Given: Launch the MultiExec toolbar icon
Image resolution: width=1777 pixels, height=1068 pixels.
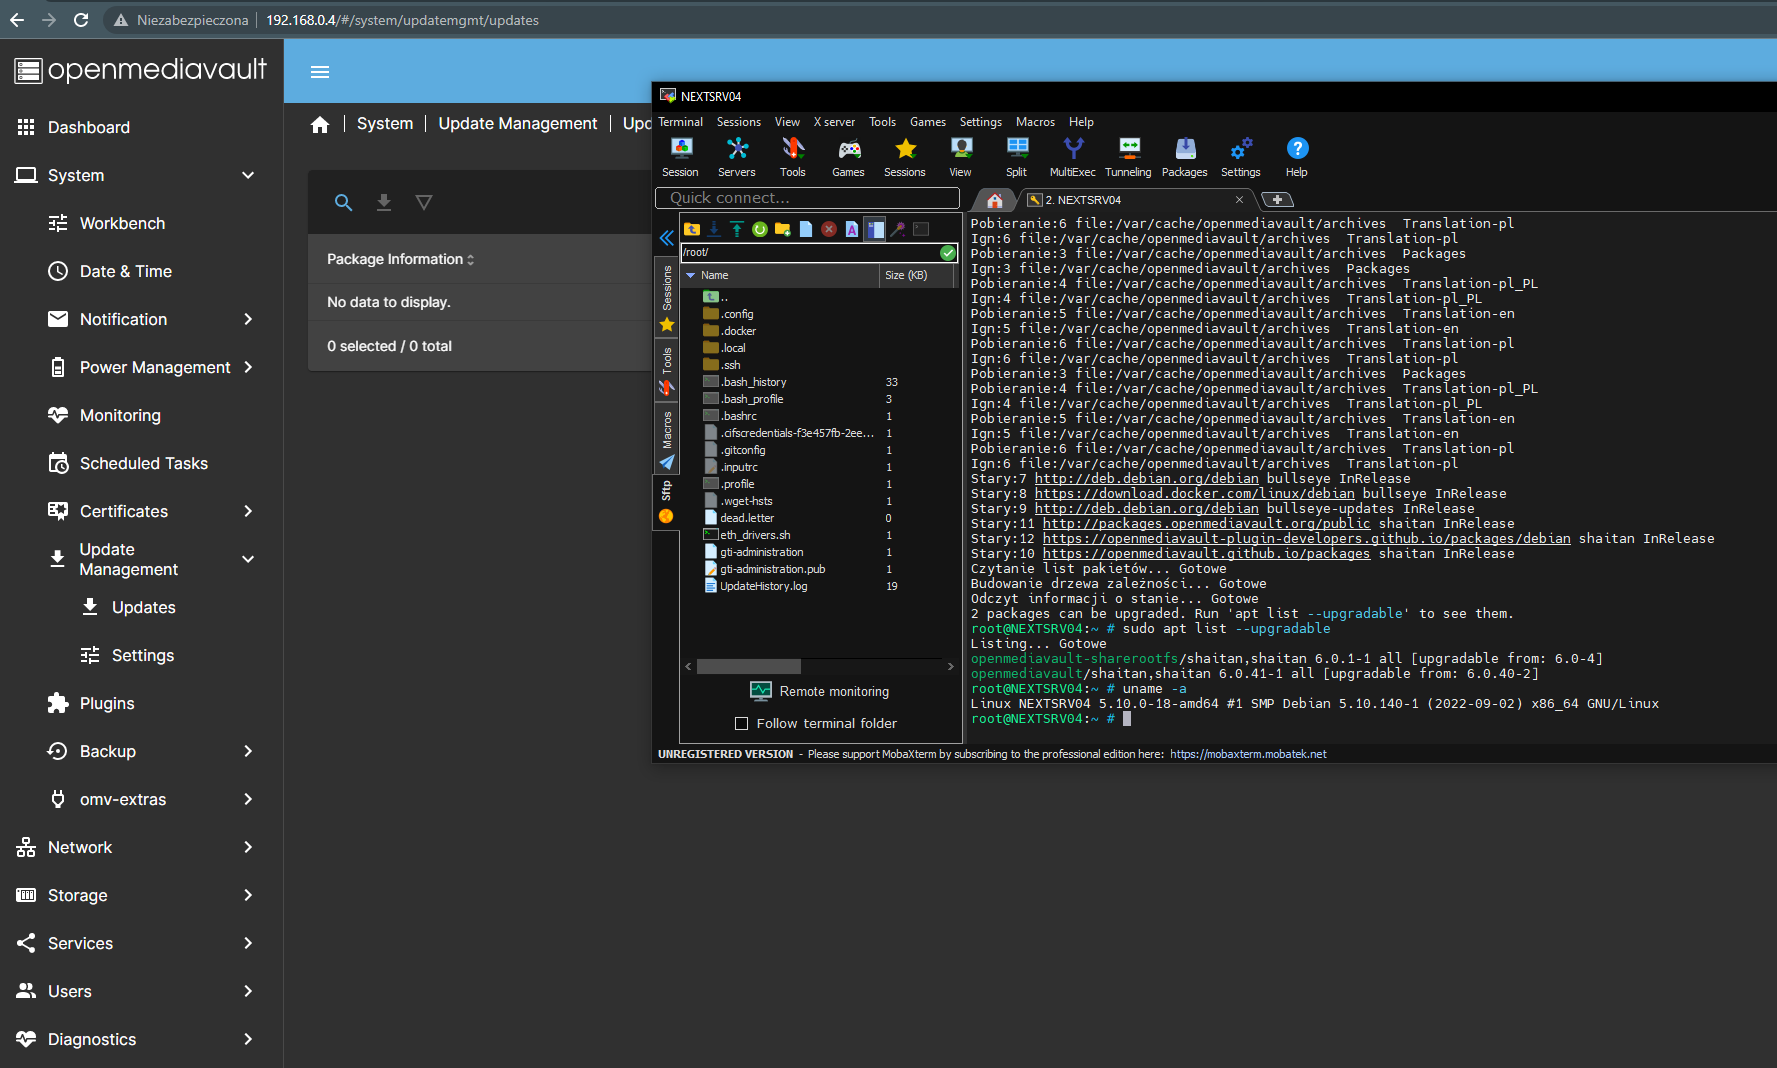Looking at the screenshot, I should (x=1073, y=156).
